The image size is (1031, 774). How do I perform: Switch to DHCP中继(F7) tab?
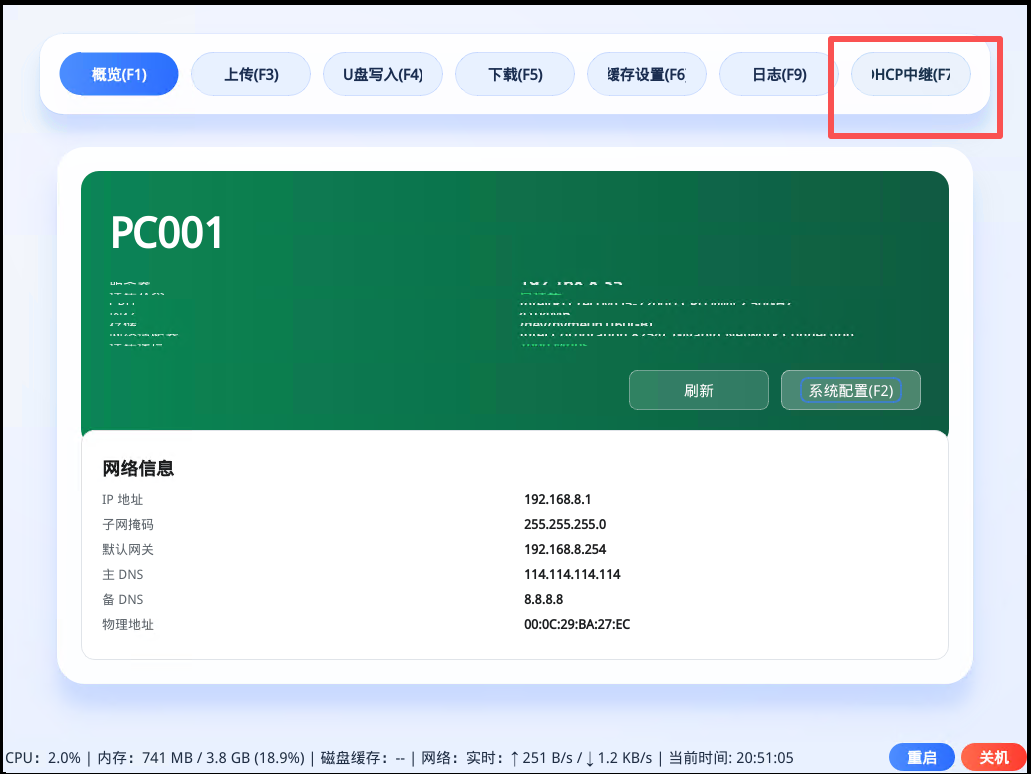click(910, 74)
